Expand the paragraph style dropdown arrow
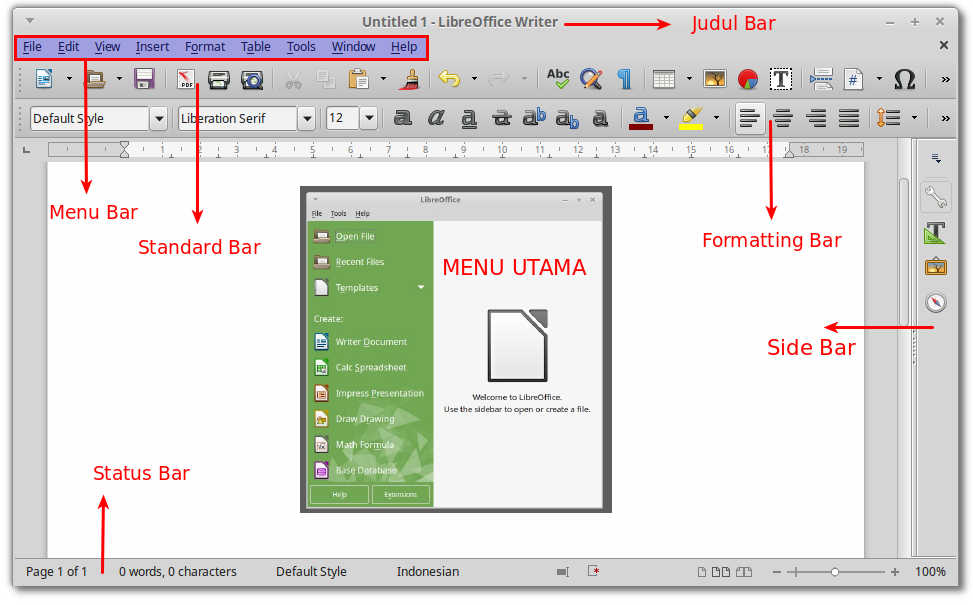Viewport: 973px width, 605px height. tap(159, 118)
